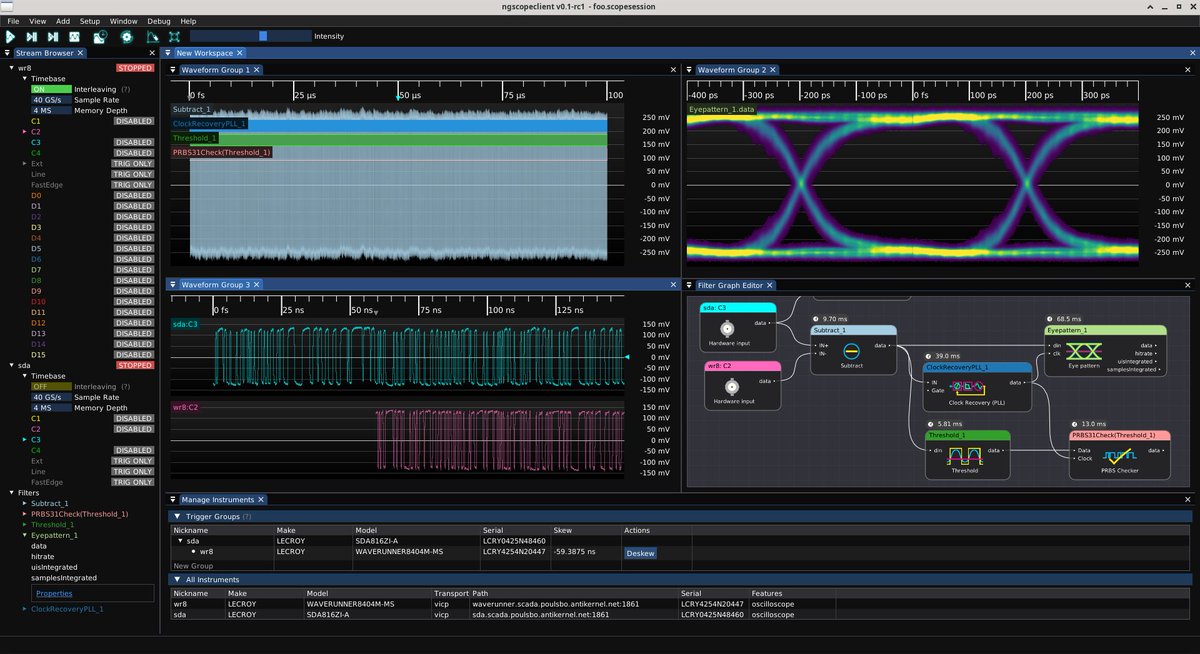Toggle the wr8 C3 DISABLED badge
Viewport: 1200px width, 654px height.
coord(134,142)
